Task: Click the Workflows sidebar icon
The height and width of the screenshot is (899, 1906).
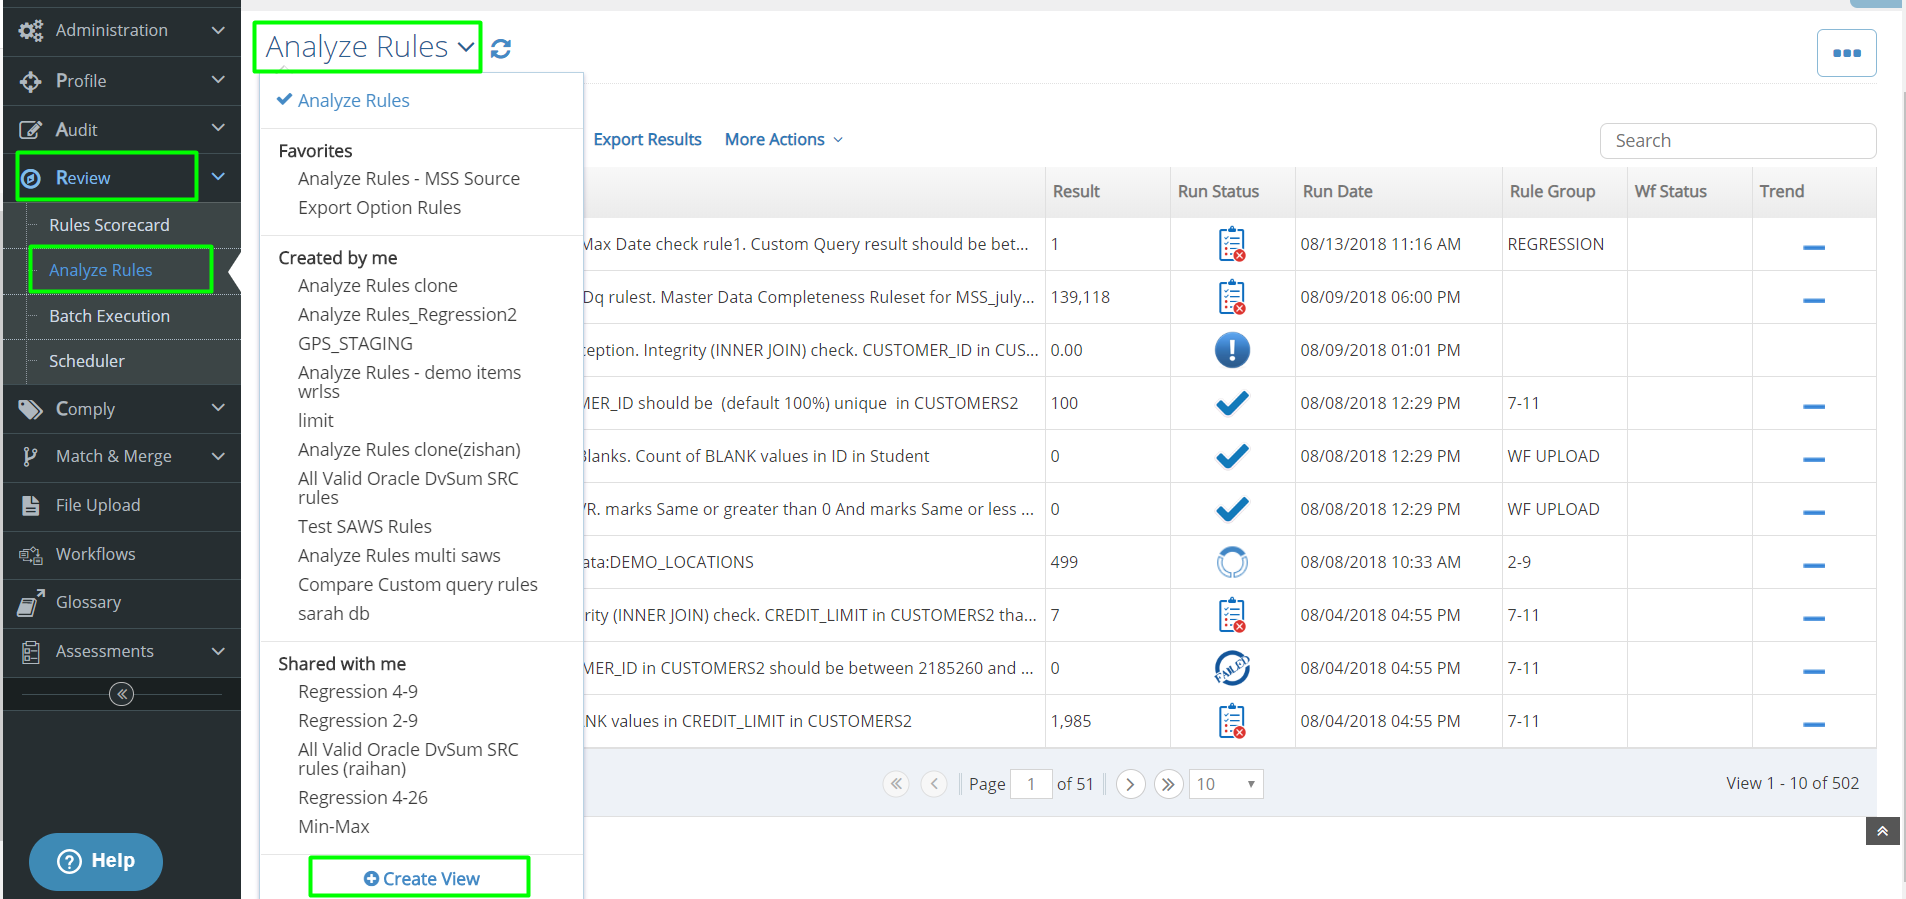Action: point(31,554)
